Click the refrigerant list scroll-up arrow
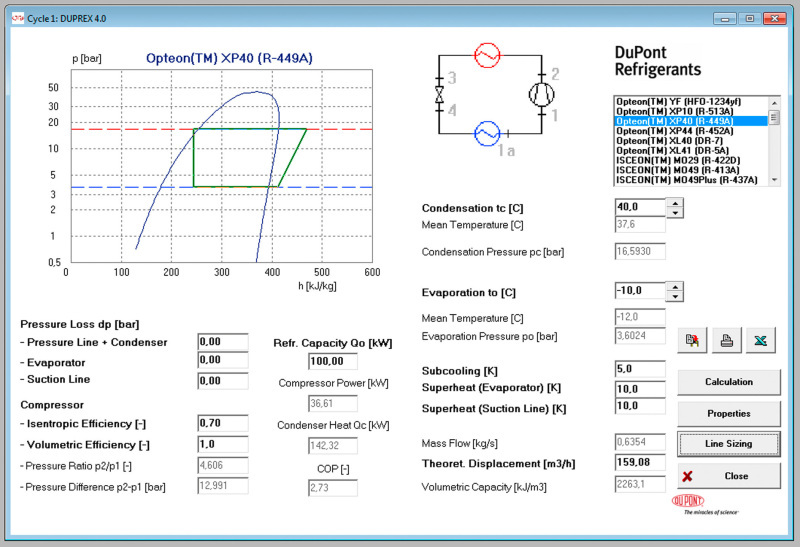The image size is (800, 547). tap(774, 103)
